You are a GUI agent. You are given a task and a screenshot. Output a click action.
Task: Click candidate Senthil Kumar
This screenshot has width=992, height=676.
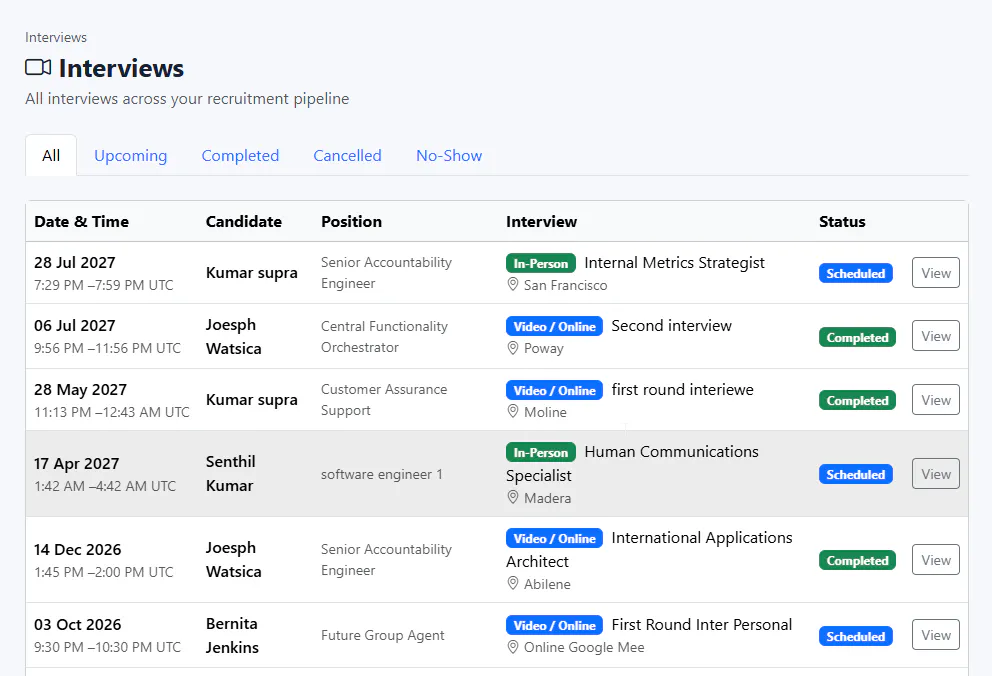[230, 474]
